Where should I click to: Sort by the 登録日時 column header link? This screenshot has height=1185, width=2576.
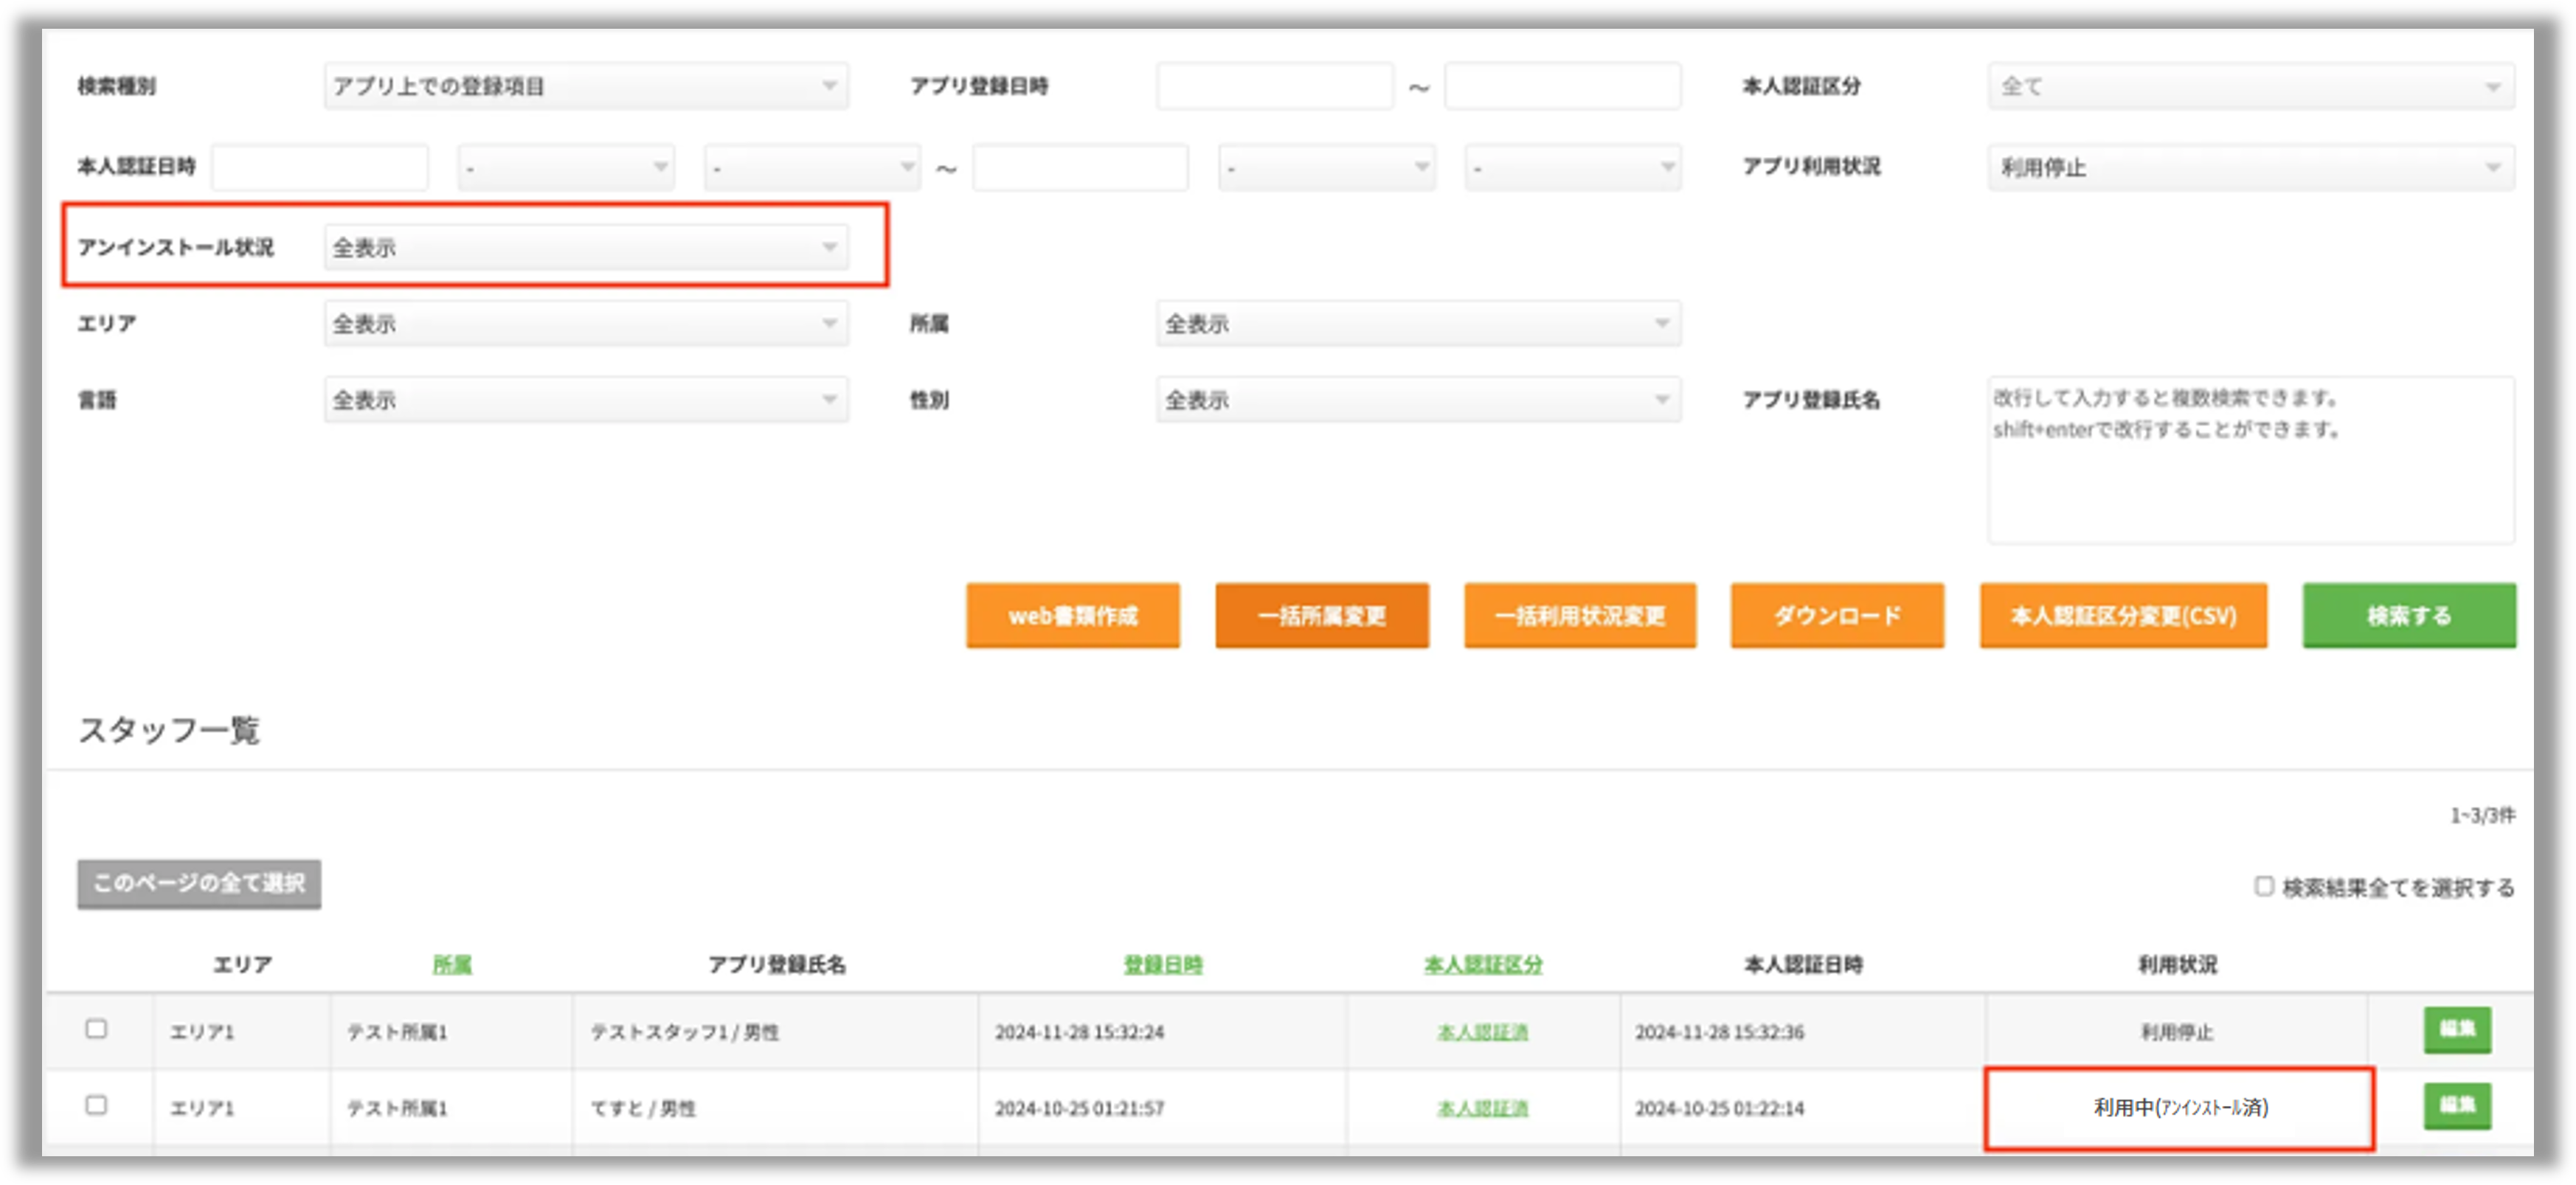[x=1162, y=965]
